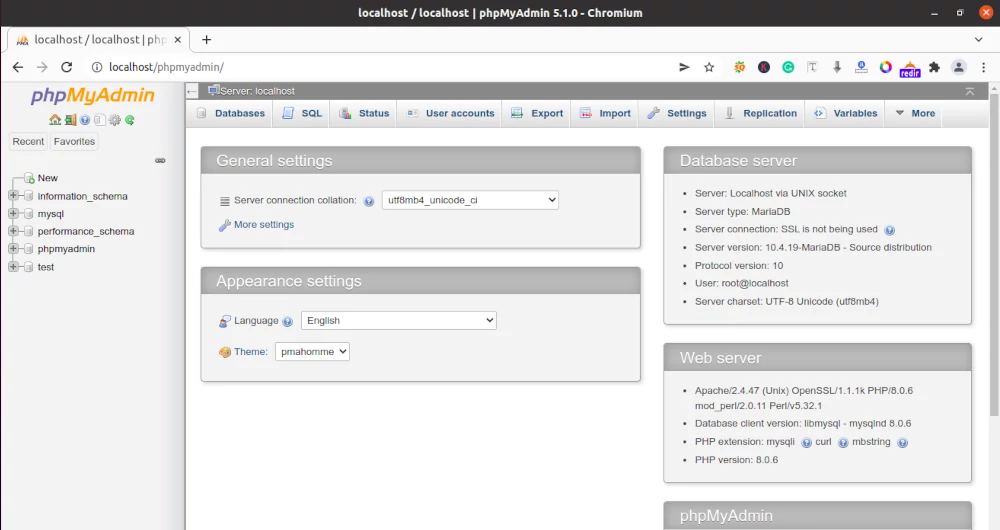Open the browser tab search chevron
The image size is (1000, 530).
point(978,40)
